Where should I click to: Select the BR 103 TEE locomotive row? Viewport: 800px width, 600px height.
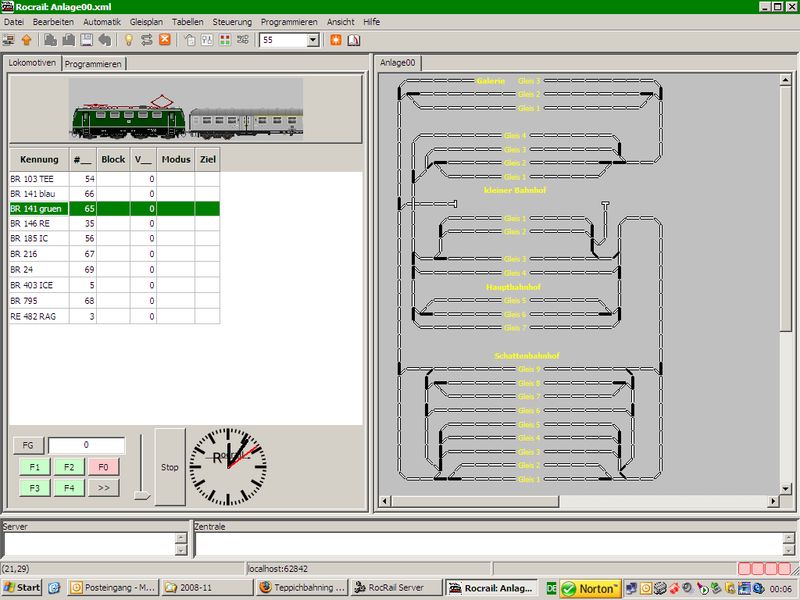click(115, 179)
